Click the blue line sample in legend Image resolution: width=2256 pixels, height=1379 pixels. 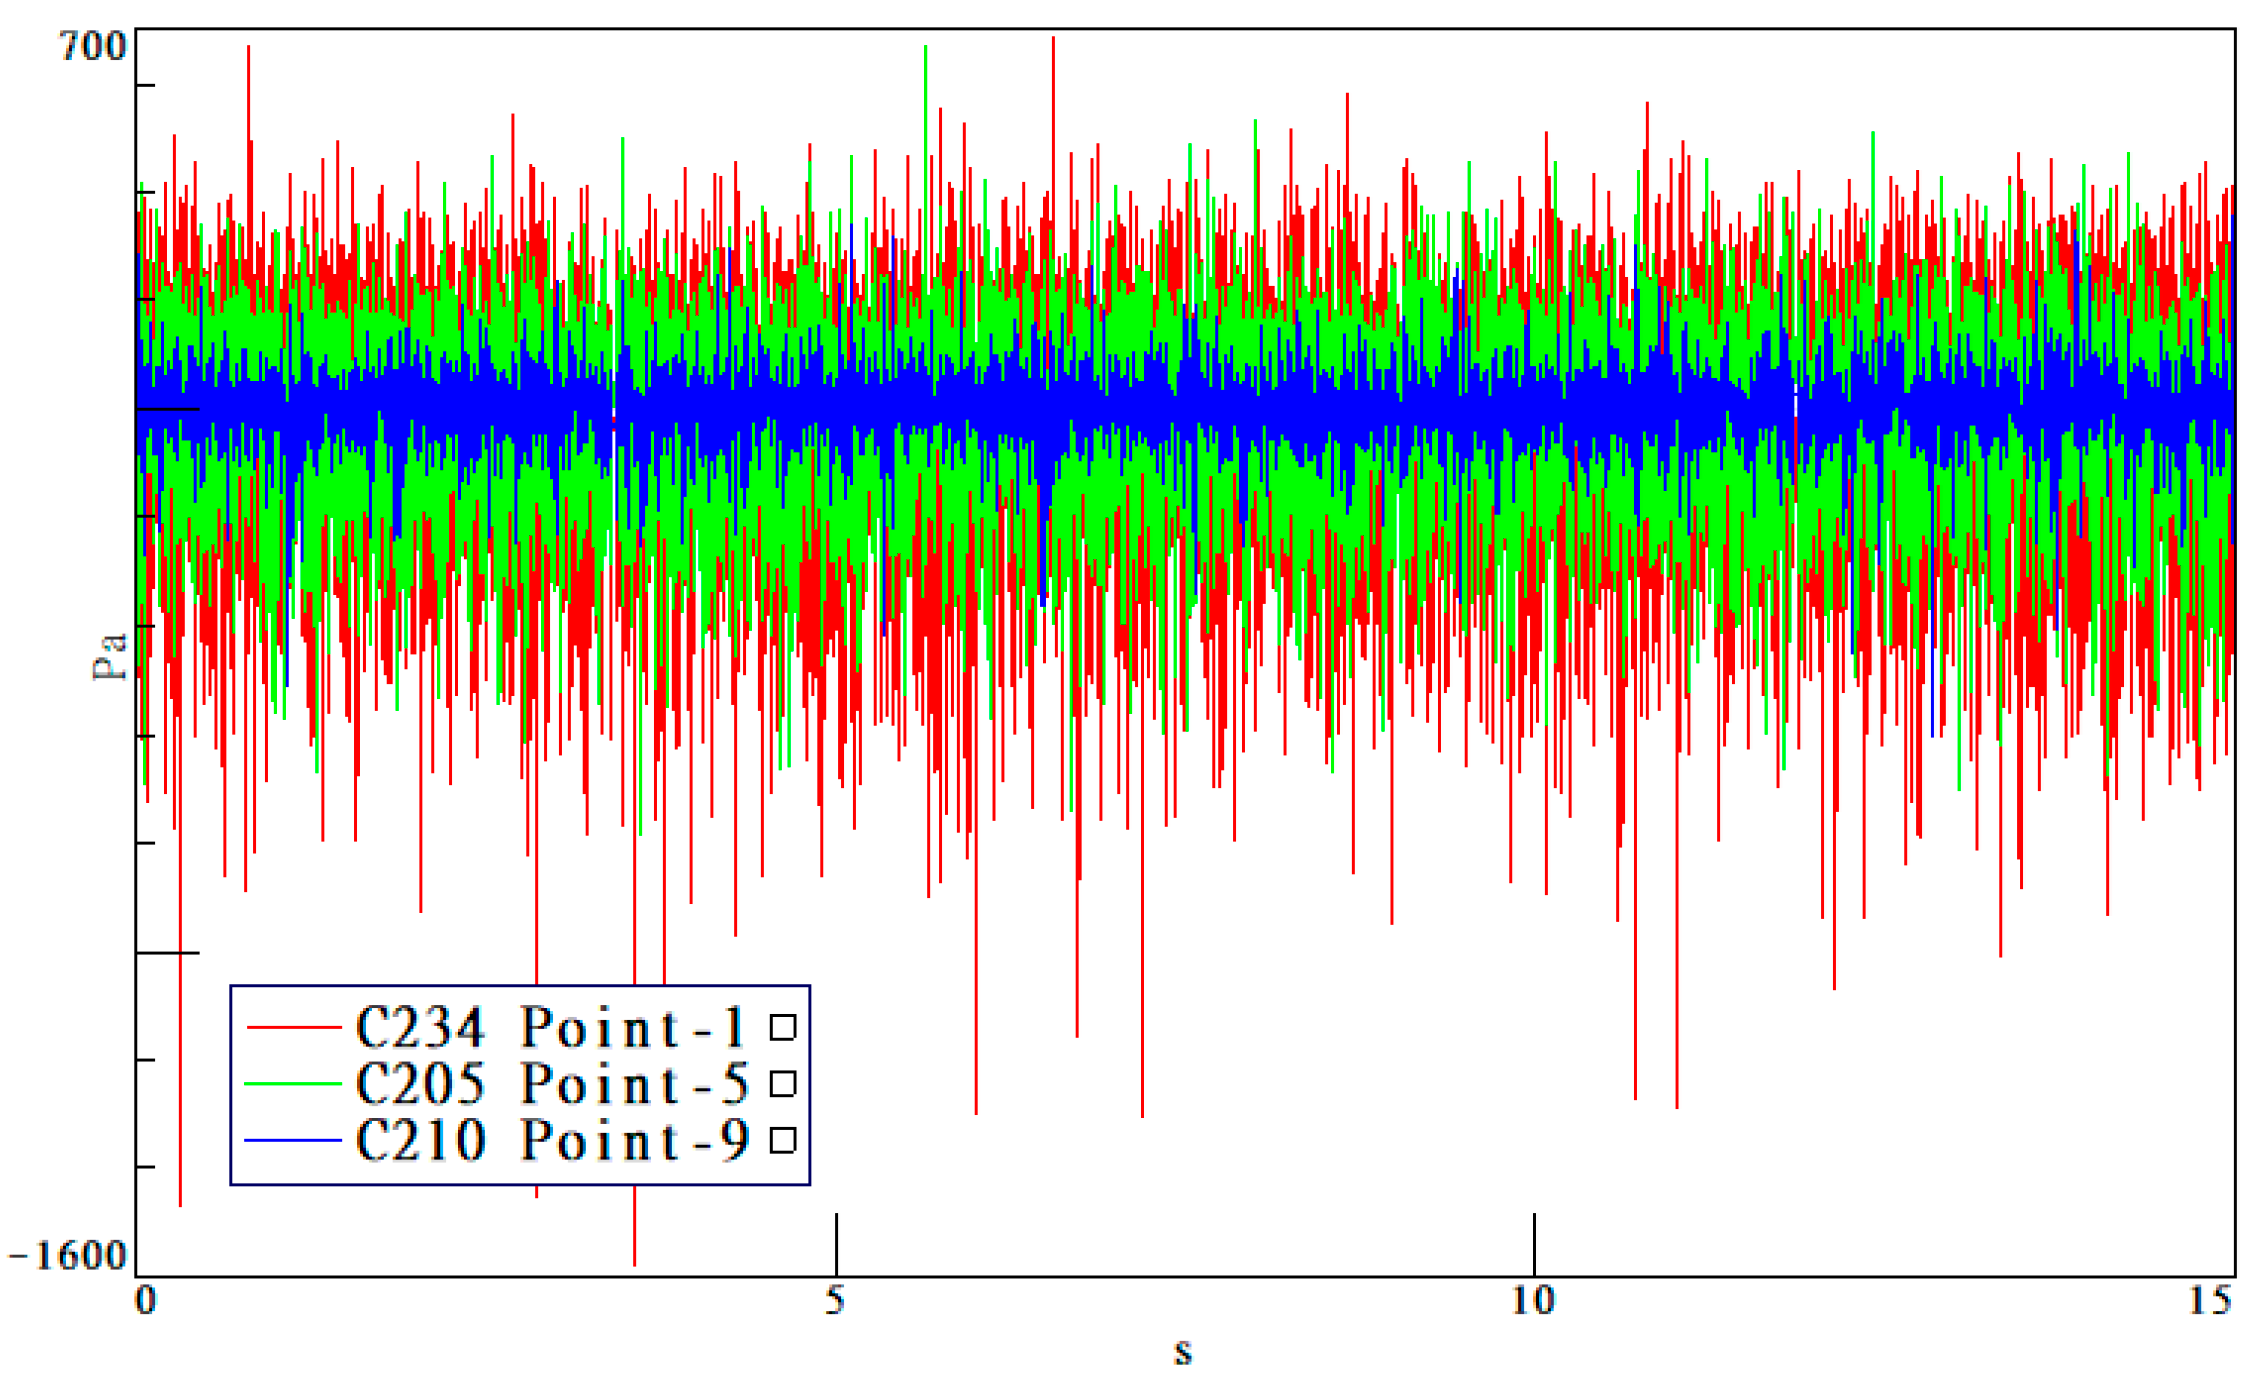tap(293, 1139)
